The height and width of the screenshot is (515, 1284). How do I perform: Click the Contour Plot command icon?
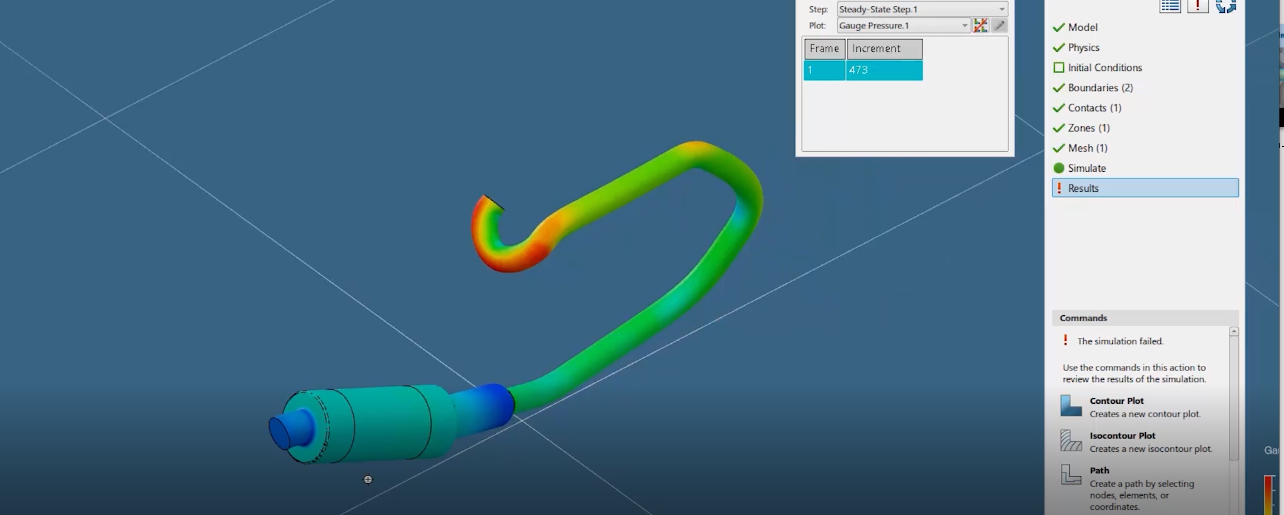click(x=1071, y=405)
